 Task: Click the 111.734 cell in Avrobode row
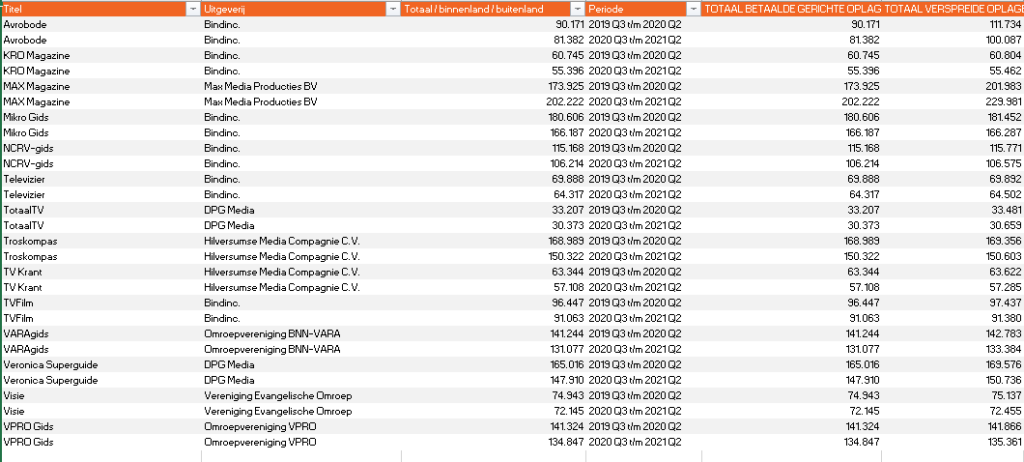coord(953,25)
